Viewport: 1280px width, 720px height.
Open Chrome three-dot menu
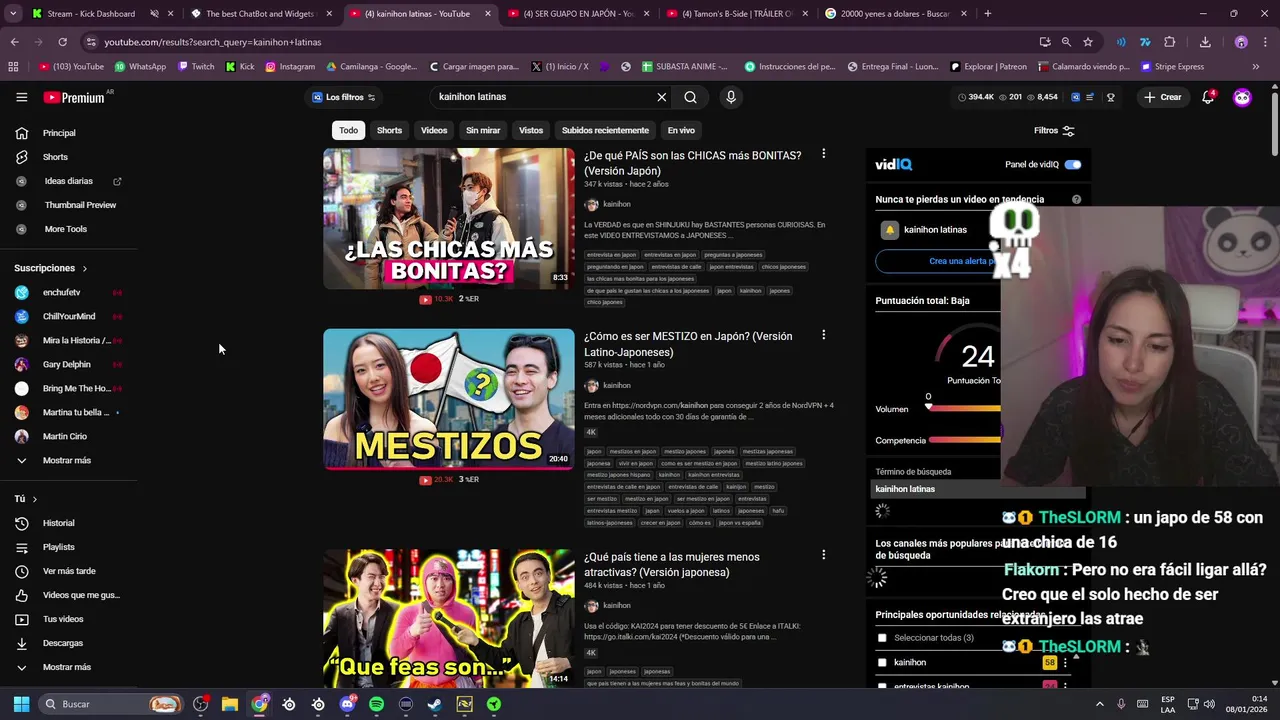point(1266,42)
